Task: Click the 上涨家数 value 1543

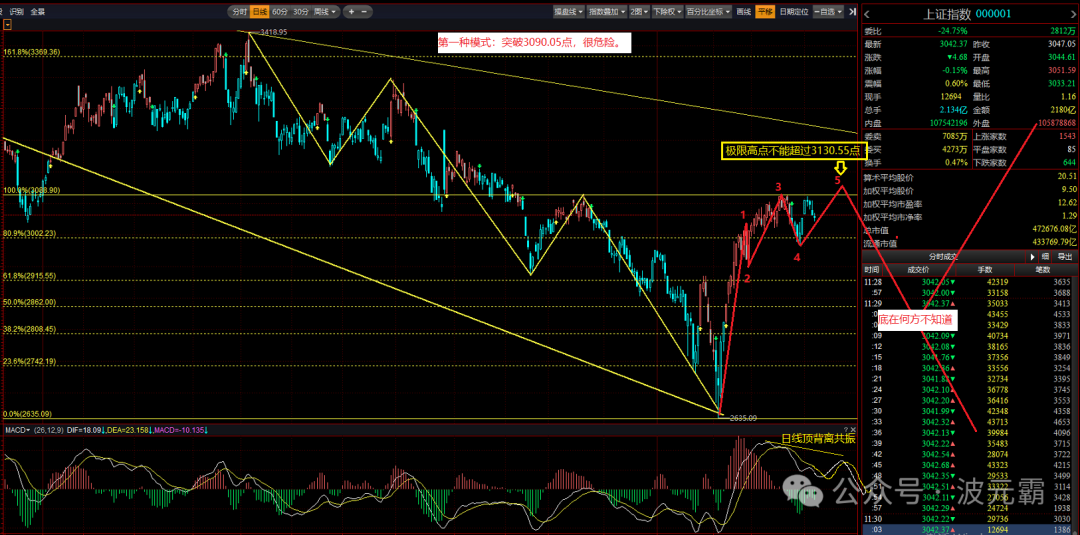Action: point(1066,136)
